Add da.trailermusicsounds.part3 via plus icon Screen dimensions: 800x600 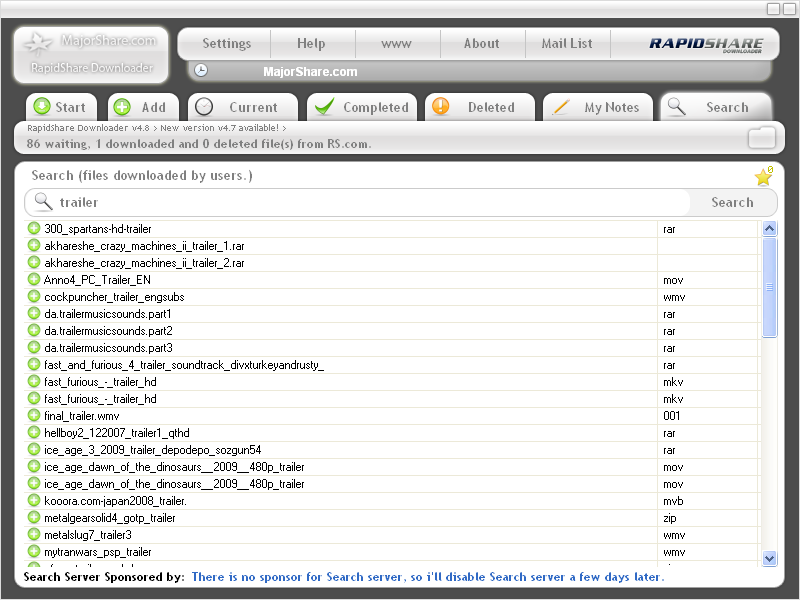tap(34, 347)
